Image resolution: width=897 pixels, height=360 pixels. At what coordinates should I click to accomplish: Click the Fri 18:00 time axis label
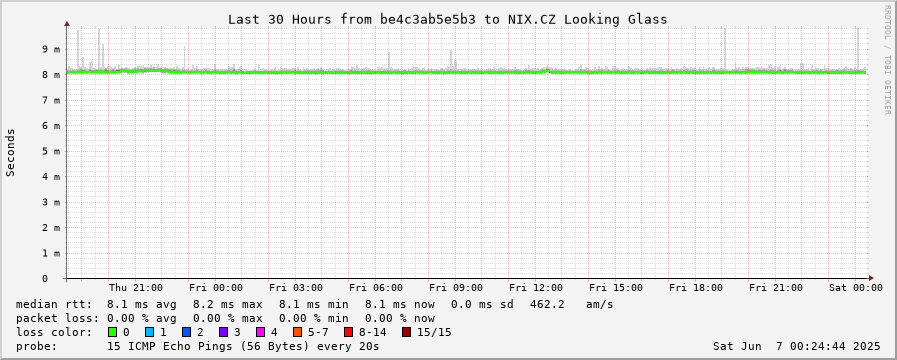tap(696, 288)
